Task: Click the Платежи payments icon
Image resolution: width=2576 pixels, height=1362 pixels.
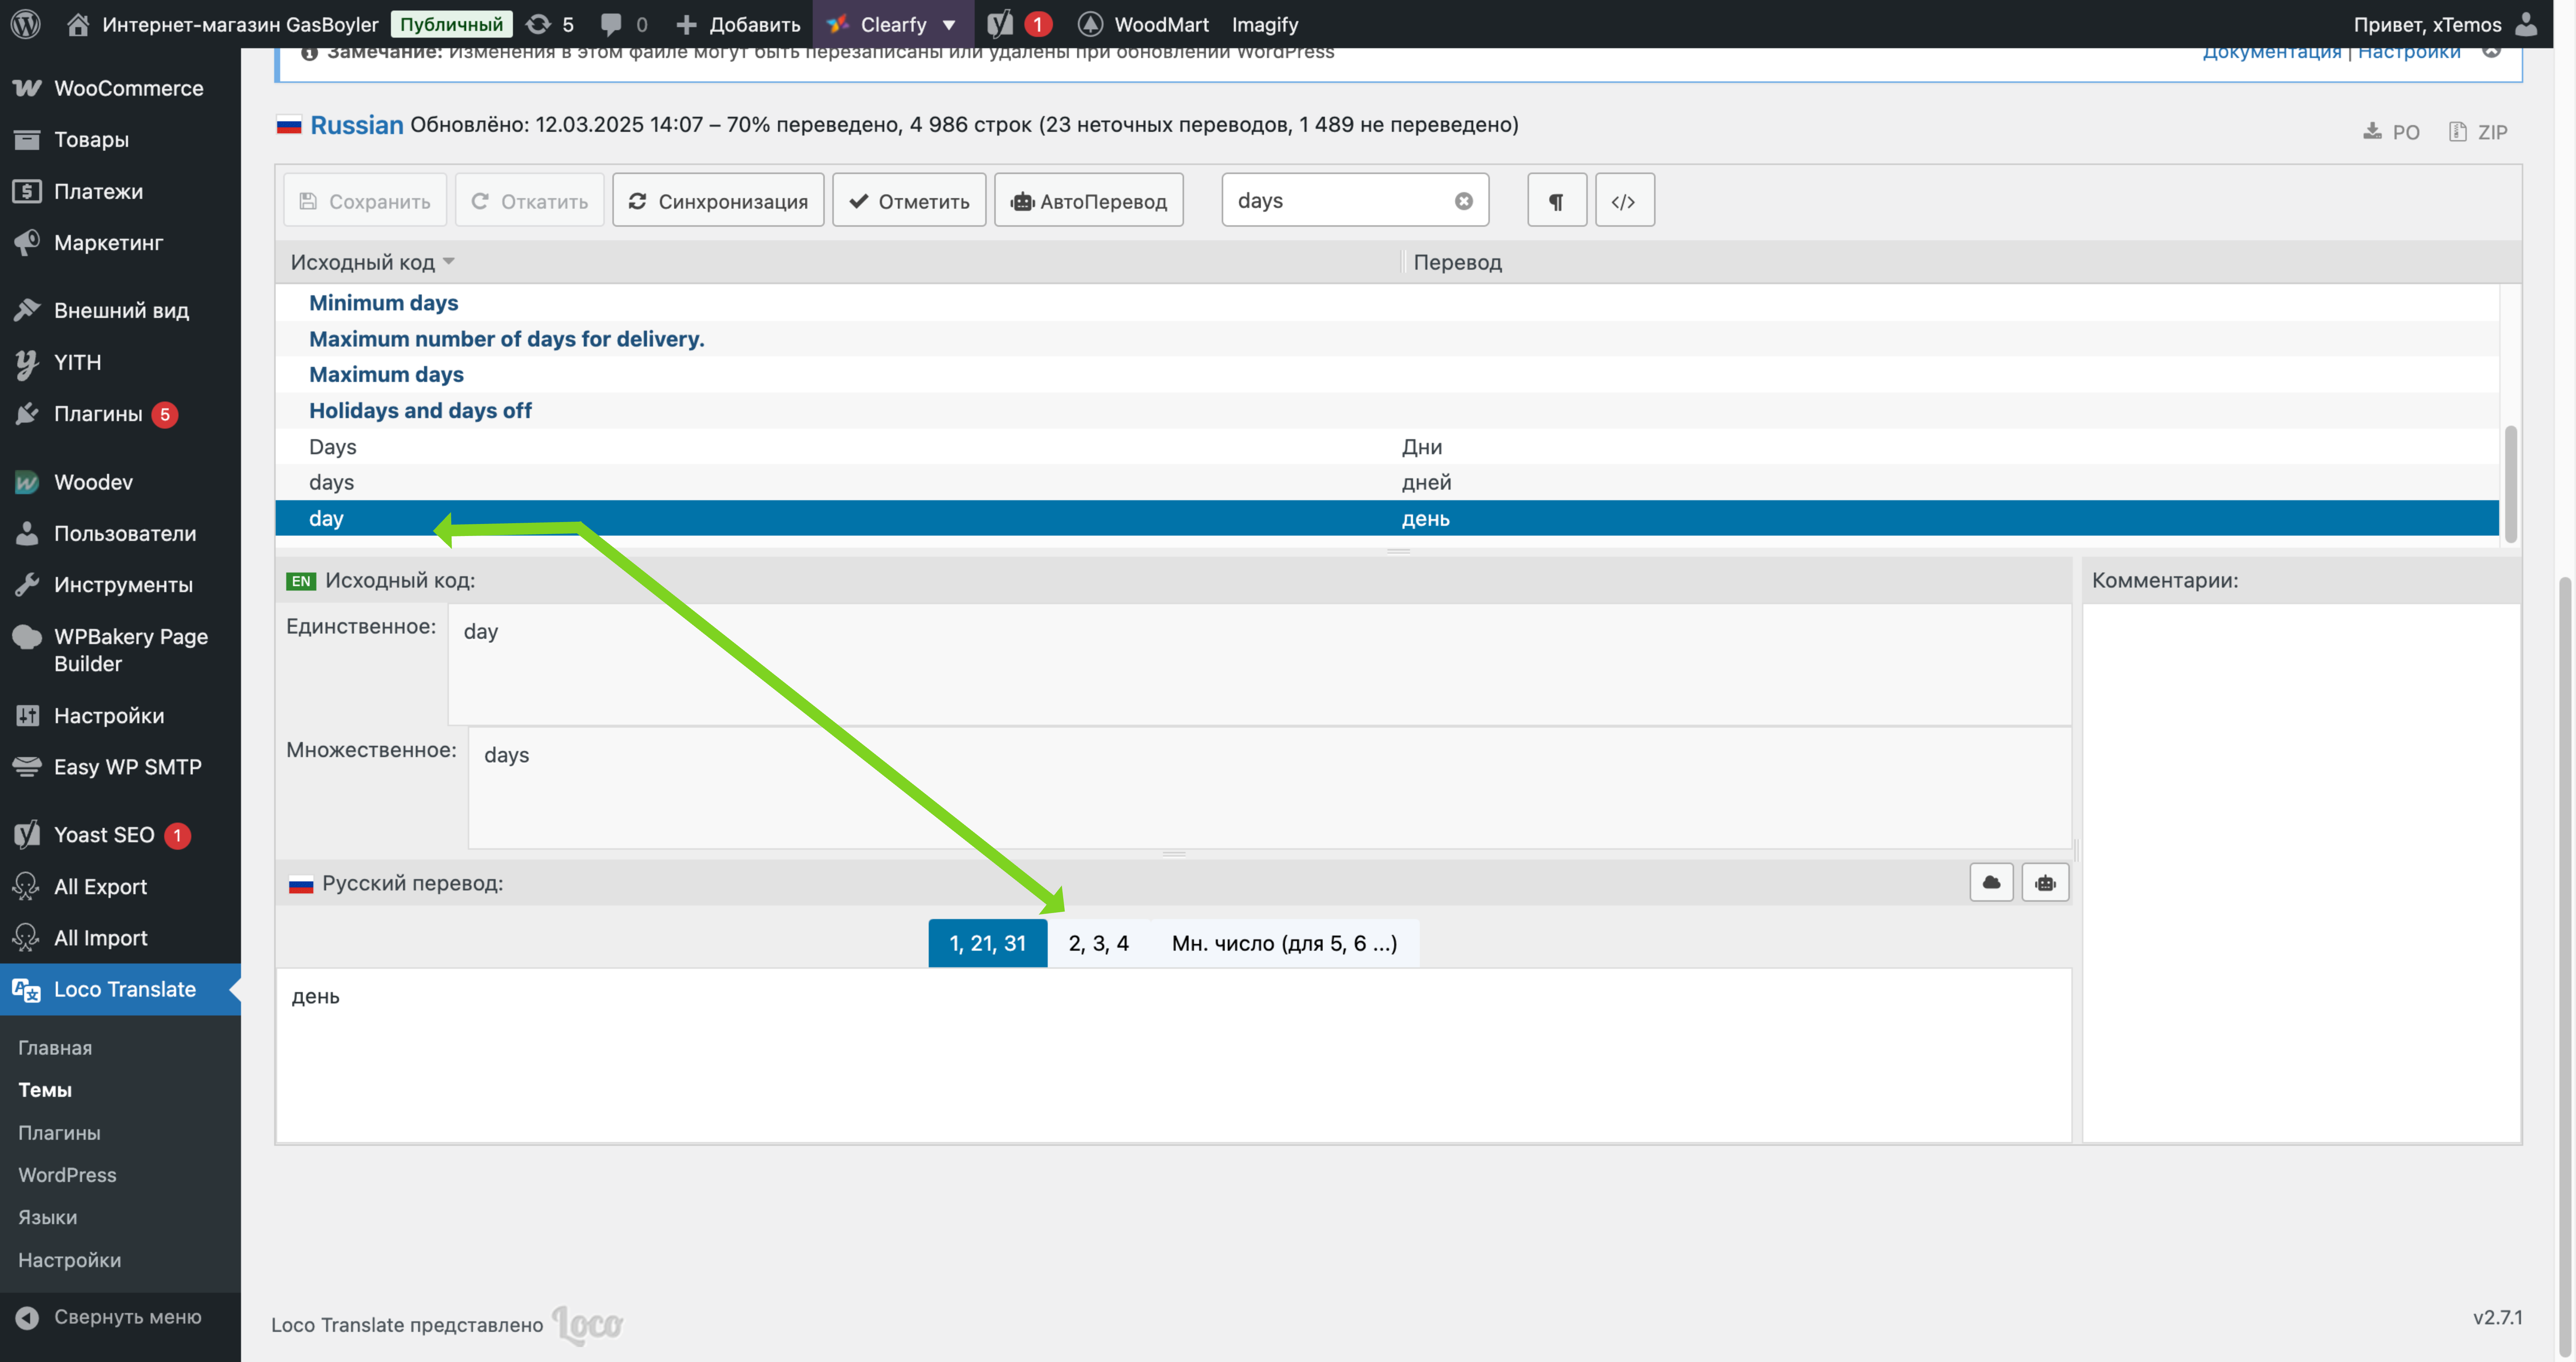Action: (27, 191)
